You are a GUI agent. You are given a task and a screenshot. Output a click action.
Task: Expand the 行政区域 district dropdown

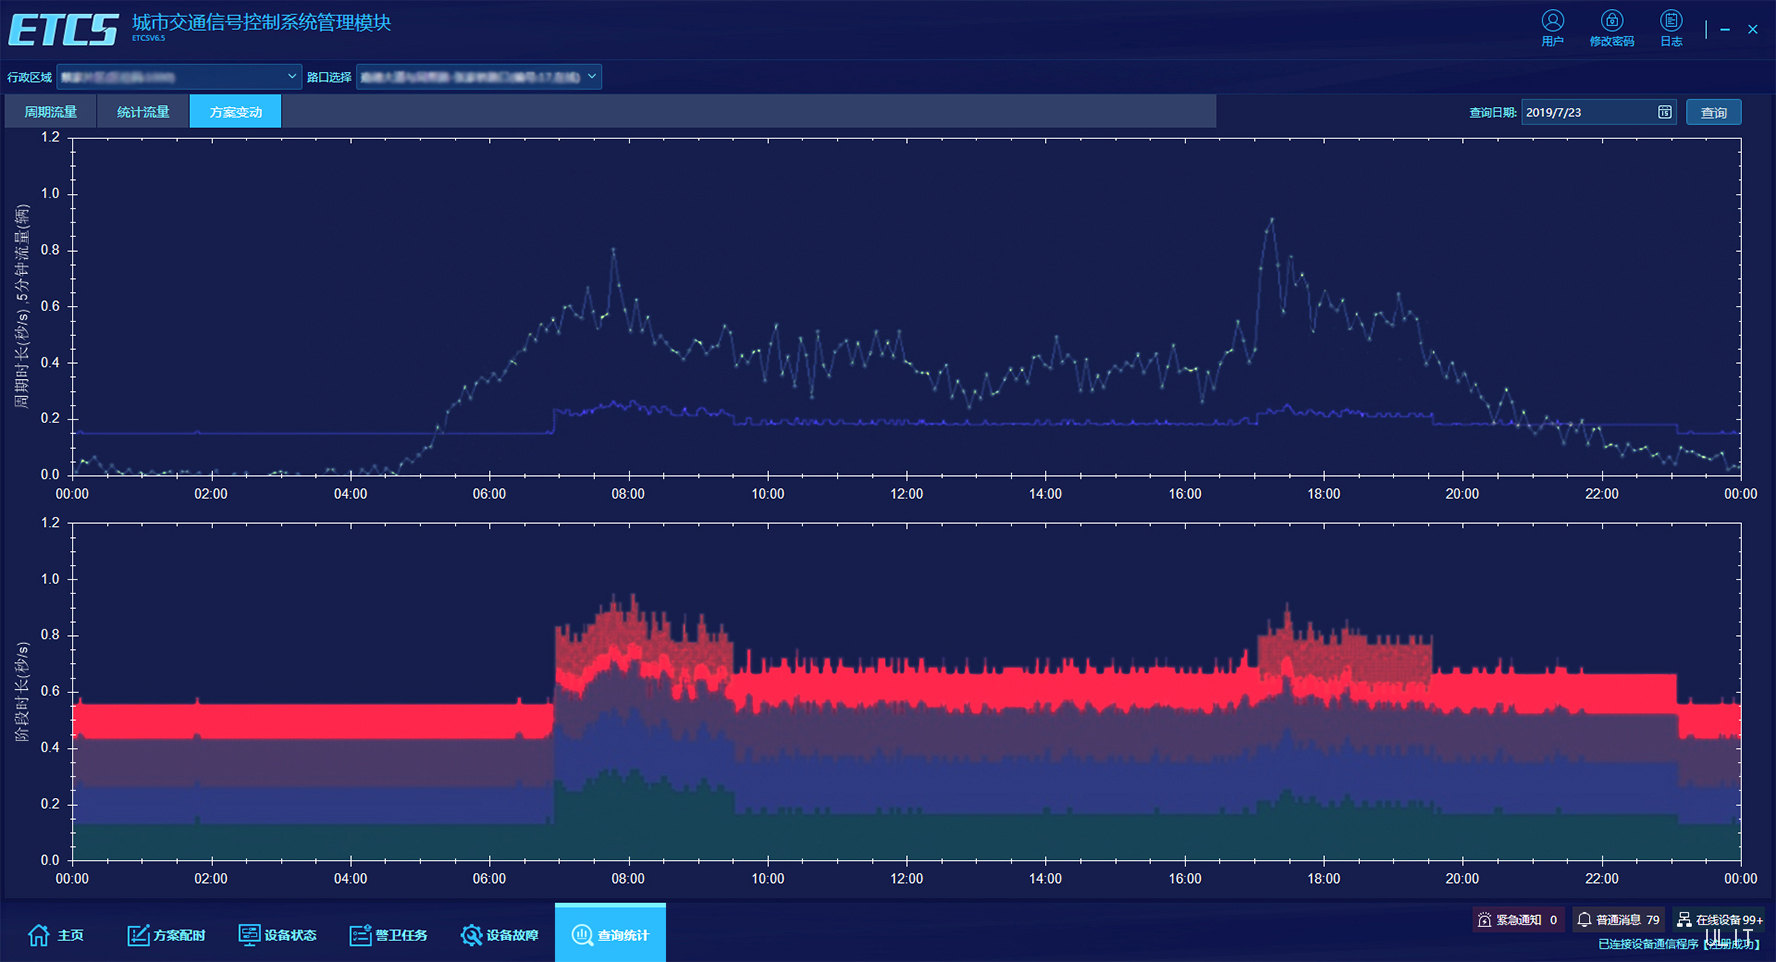coord(179,77)
